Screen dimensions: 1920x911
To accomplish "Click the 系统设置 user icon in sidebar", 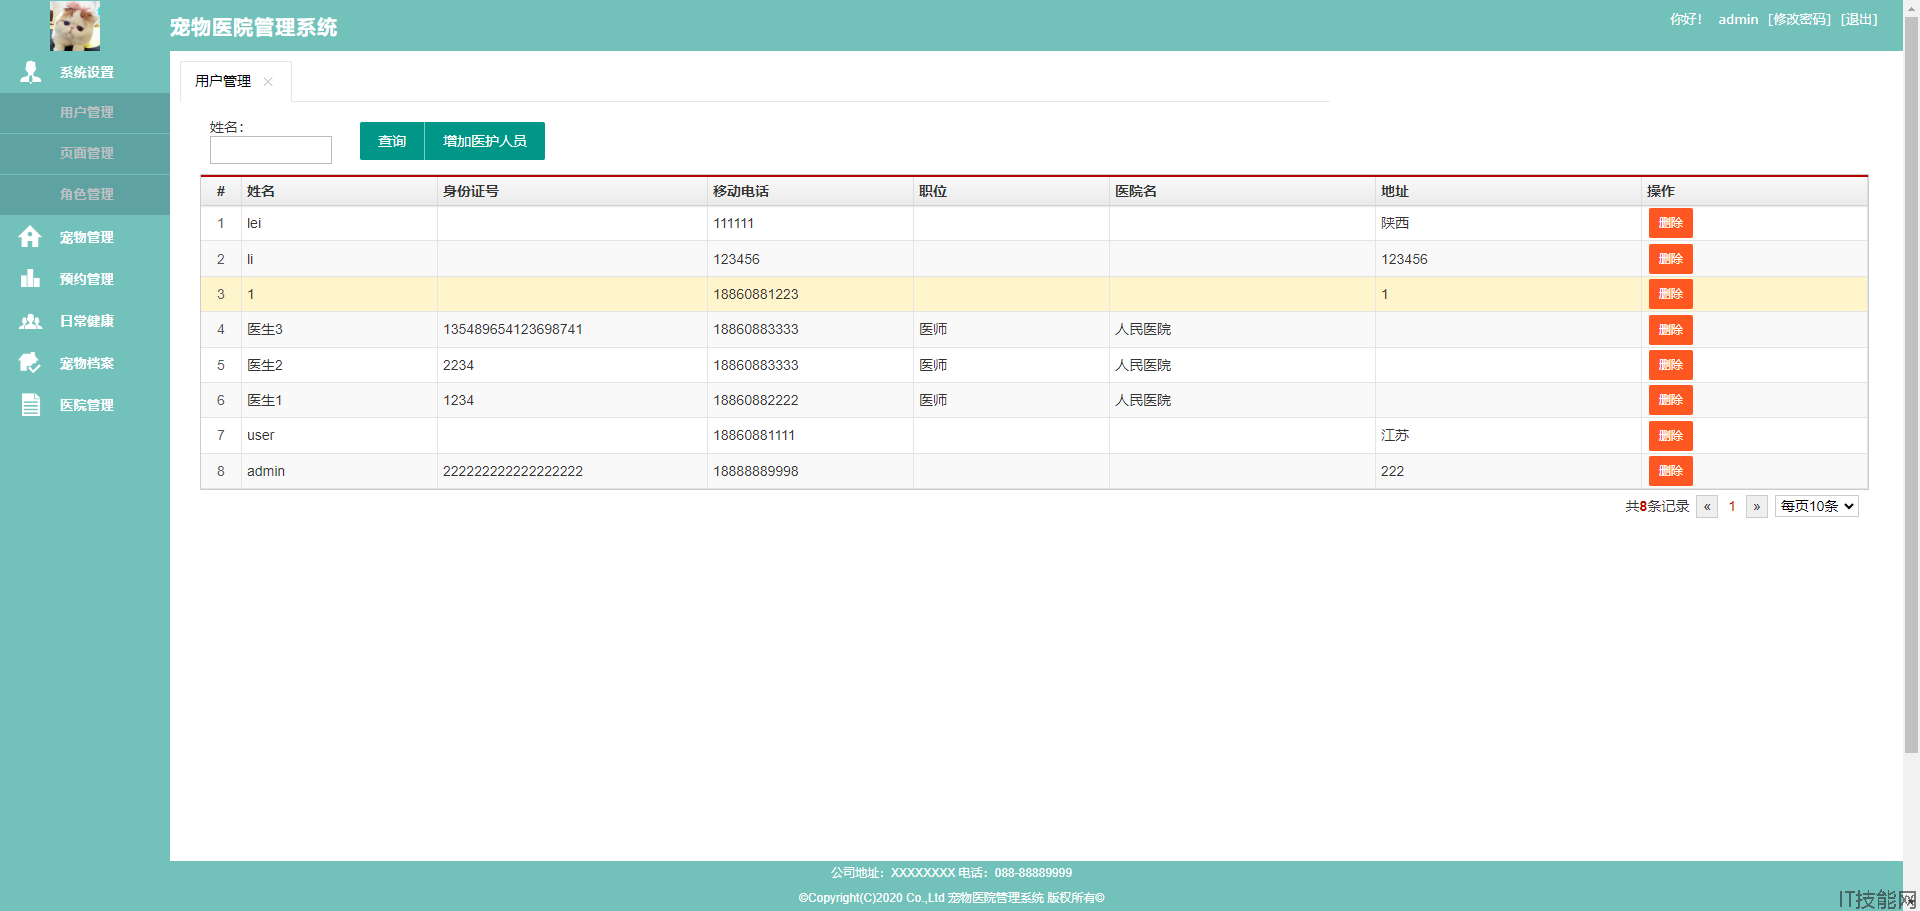I will tap(31, 72).
